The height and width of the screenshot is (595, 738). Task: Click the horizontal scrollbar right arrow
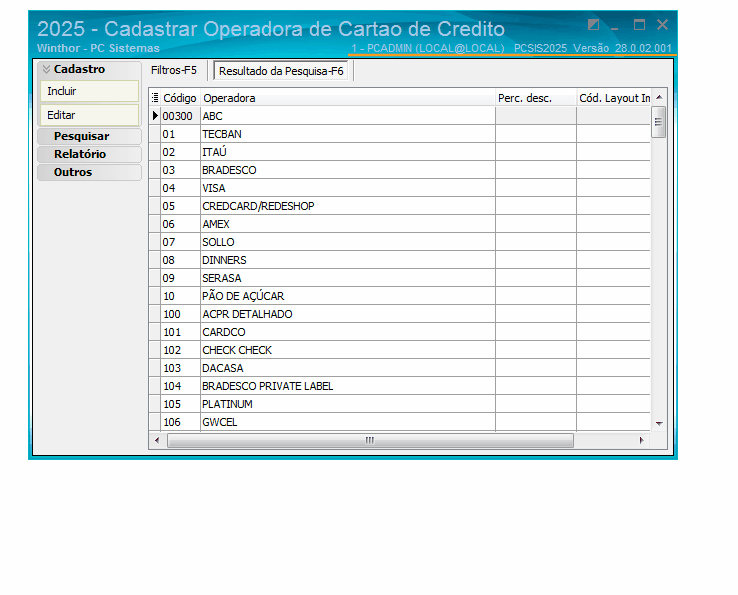pos(641,441)
